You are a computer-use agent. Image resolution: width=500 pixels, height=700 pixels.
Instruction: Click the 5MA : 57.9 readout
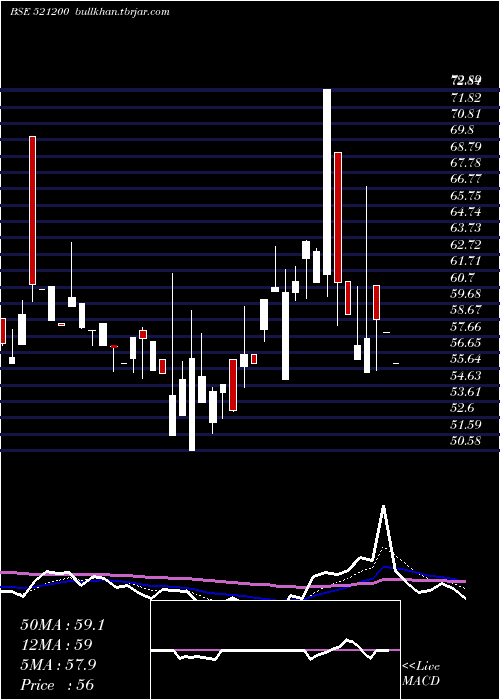tap(58, 665)
